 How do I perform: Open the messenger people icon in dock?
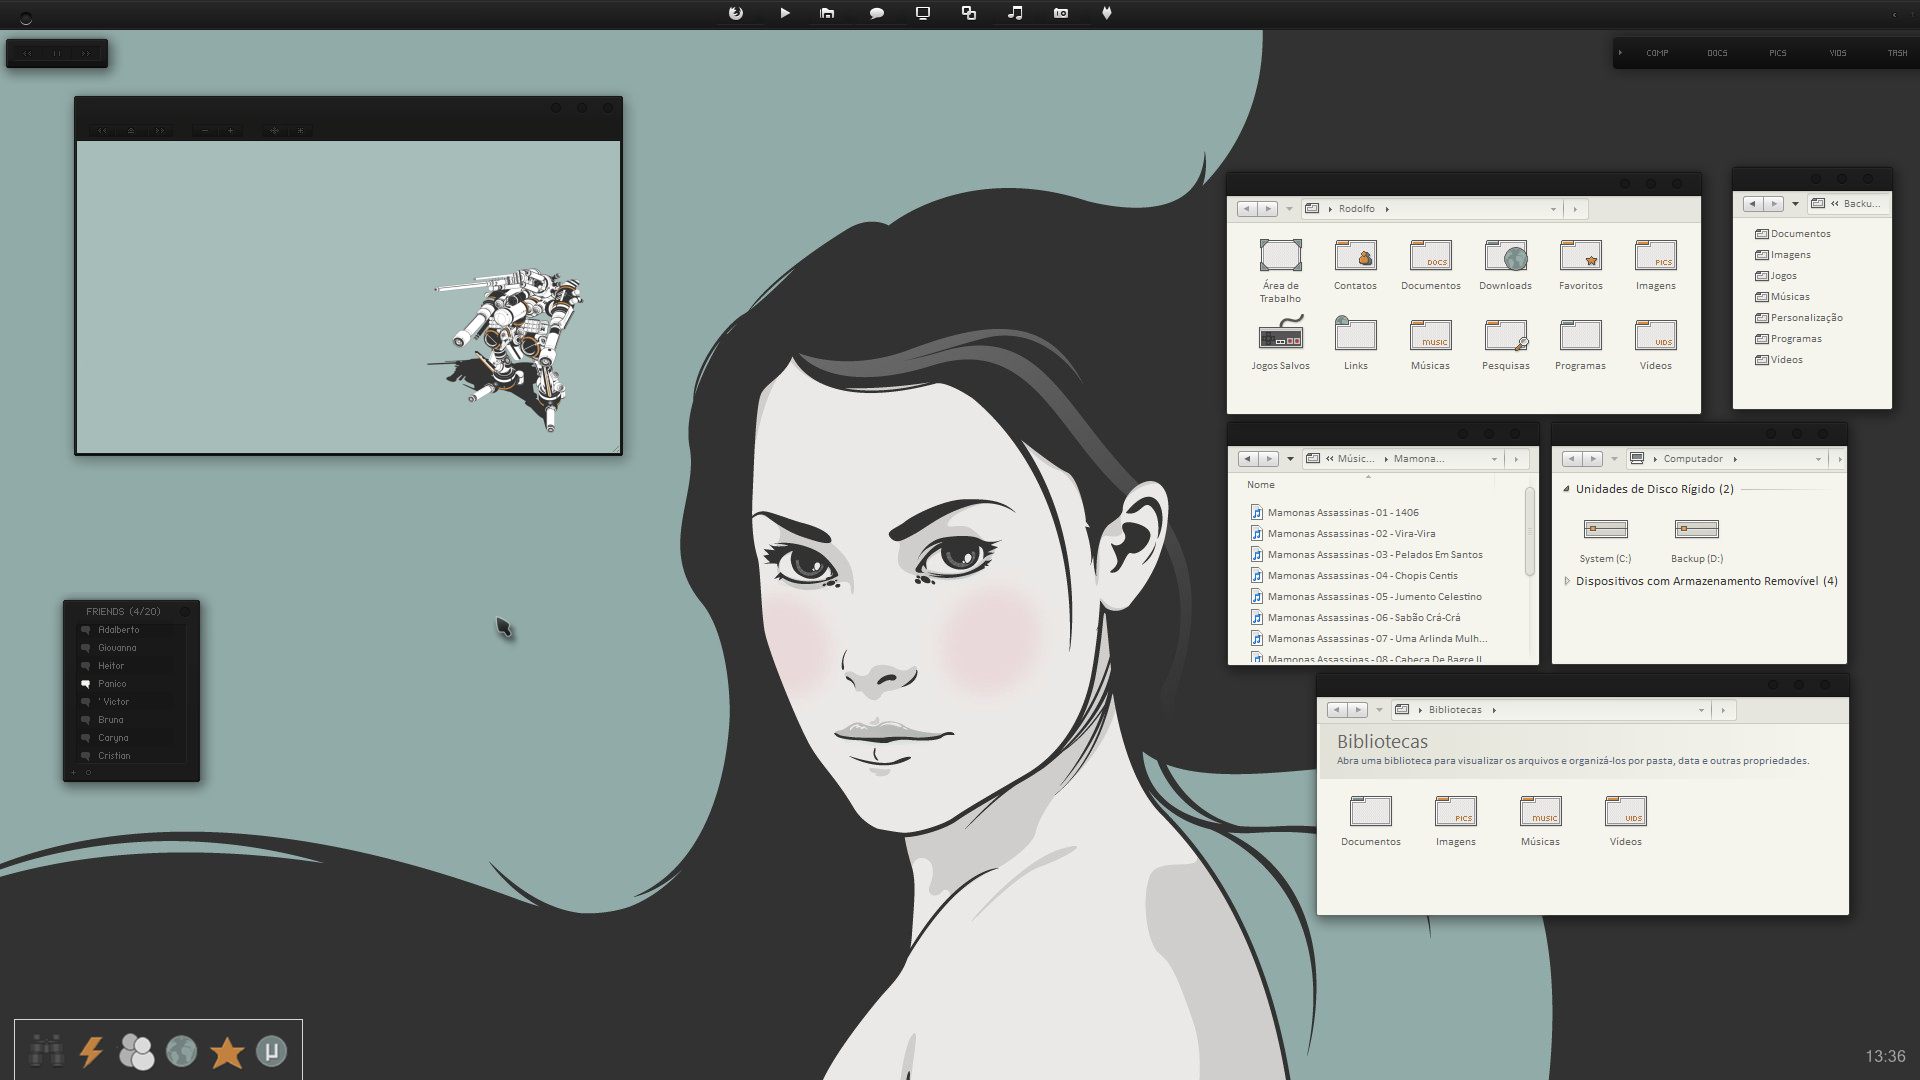136,1051
